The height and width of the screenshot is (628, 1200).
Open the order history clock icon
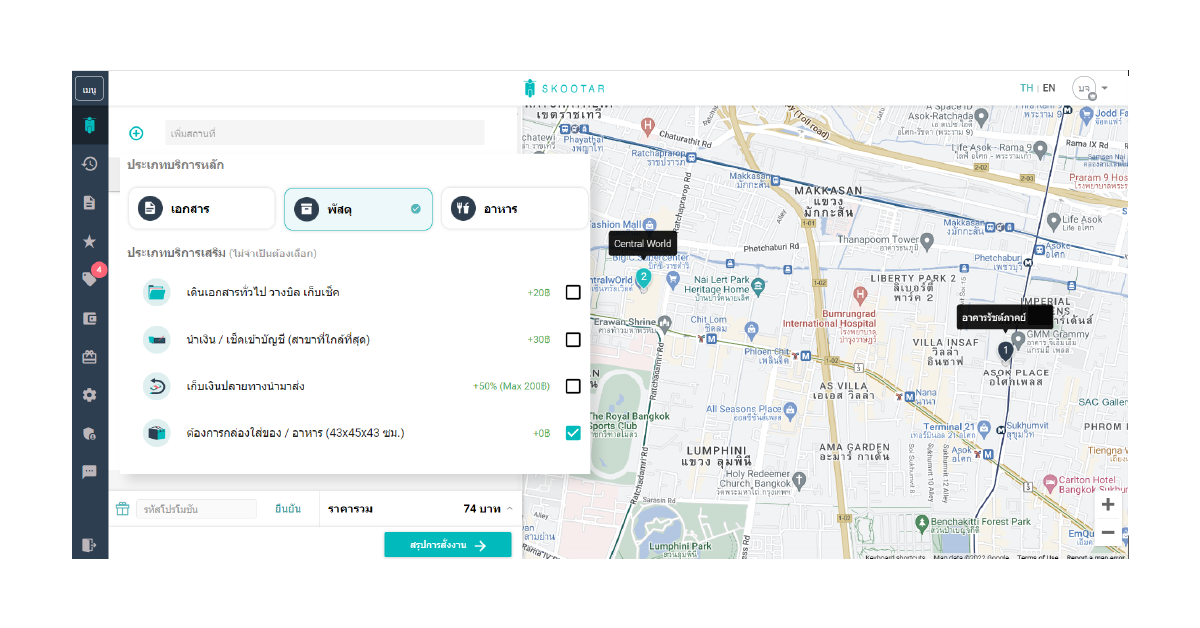(x=89, y=164)
